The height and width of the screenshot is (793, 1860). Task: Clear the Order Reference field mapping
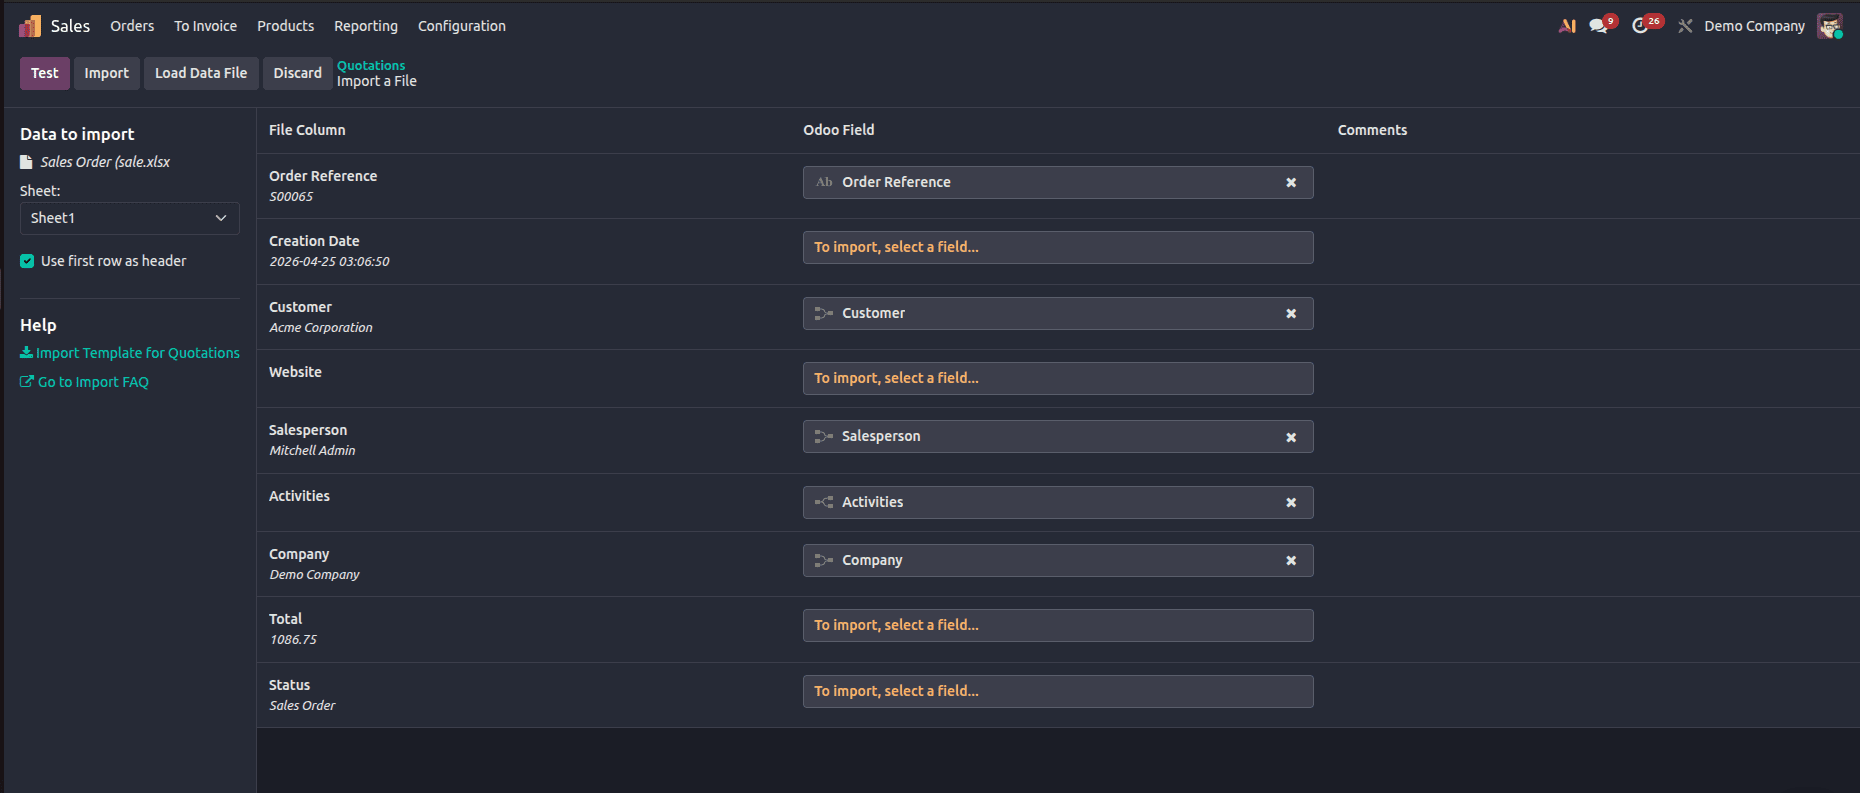(1291, 183)
